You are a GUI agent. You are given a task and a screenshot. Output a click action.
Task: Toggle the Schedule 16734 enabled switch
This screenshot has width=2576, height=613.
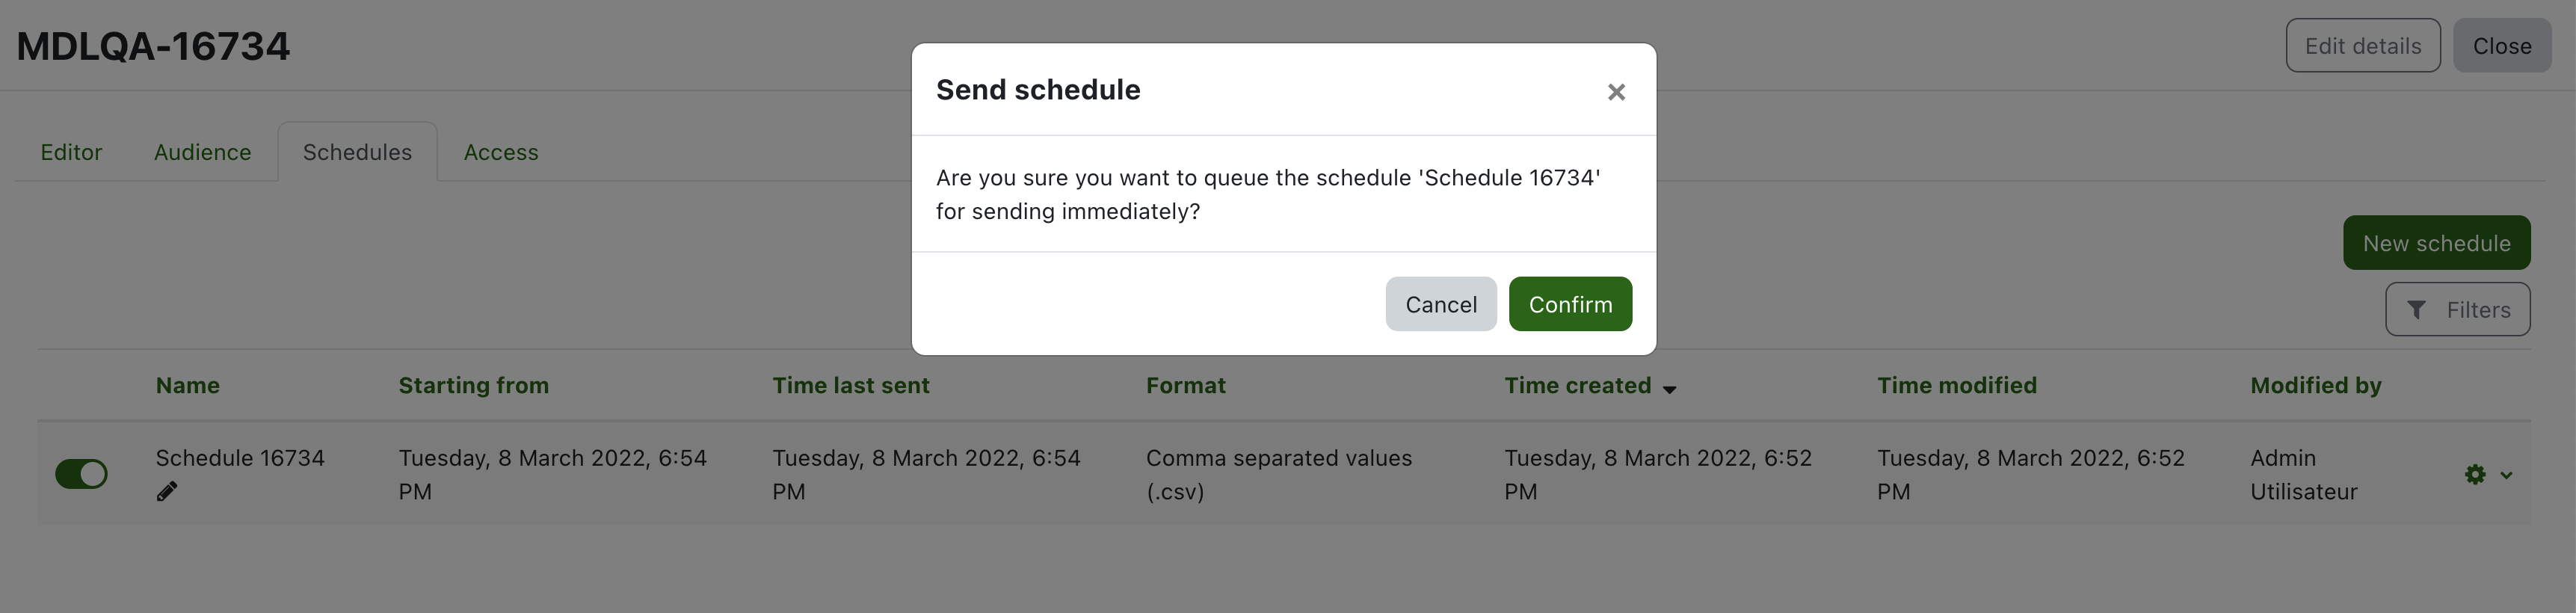tap(81, 474)
